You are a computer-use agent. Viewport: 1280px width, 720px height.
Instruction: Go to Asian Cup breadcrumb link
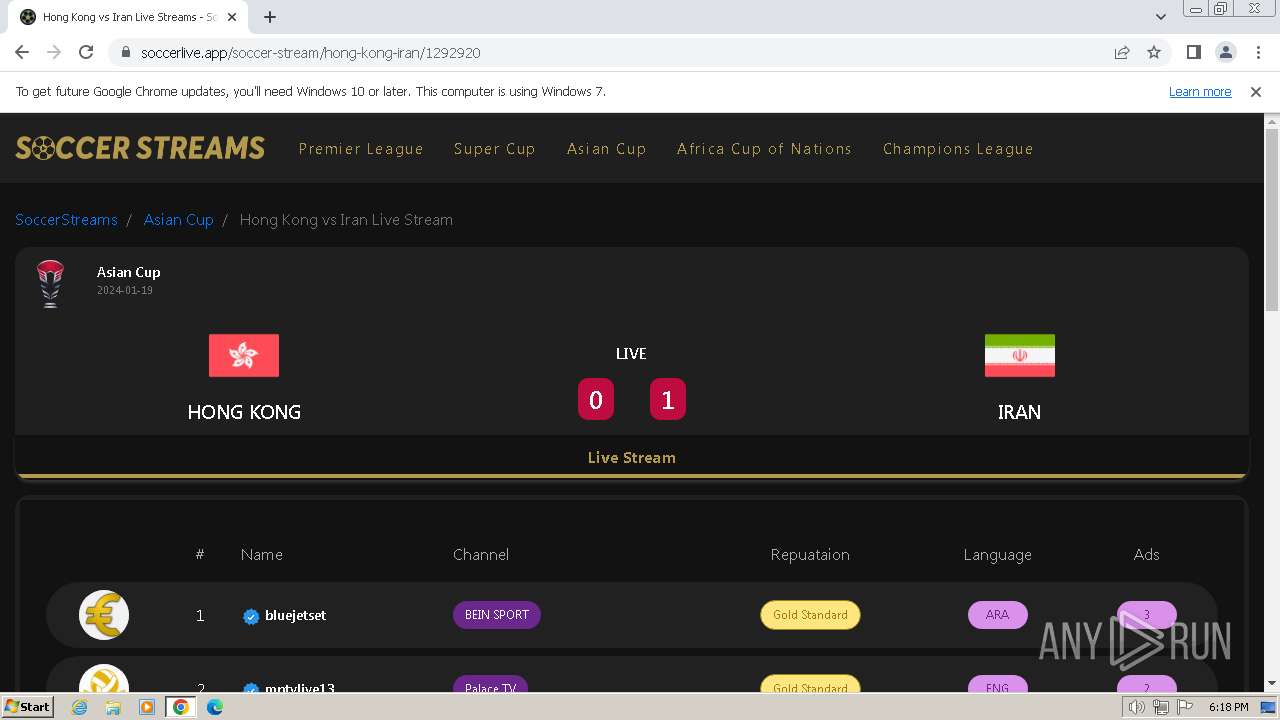click(178, 220)
